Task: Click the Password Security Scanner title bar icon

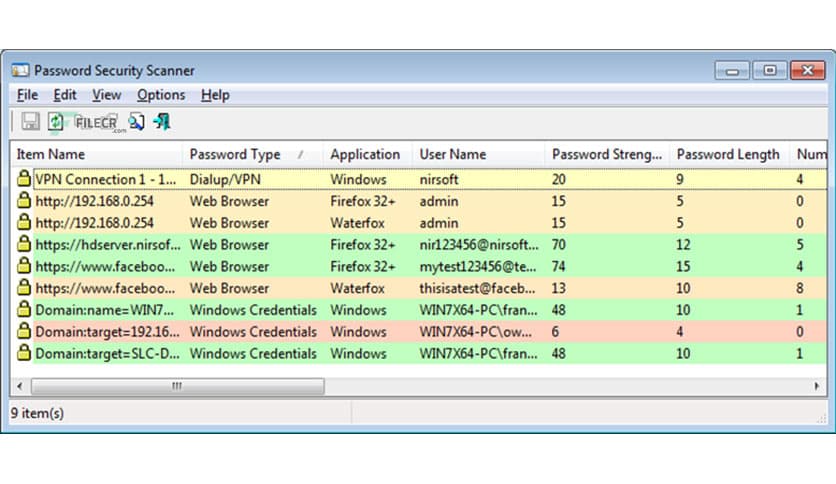Action: (x=20, y=70)
